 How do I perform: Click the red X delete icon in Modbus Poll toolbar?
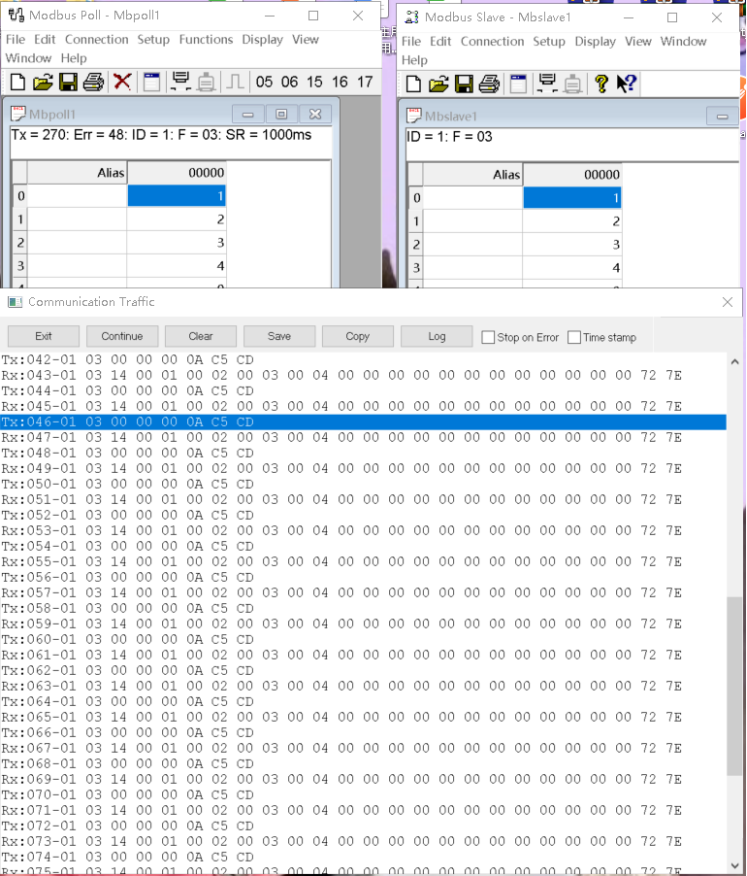tap(122, 82)
